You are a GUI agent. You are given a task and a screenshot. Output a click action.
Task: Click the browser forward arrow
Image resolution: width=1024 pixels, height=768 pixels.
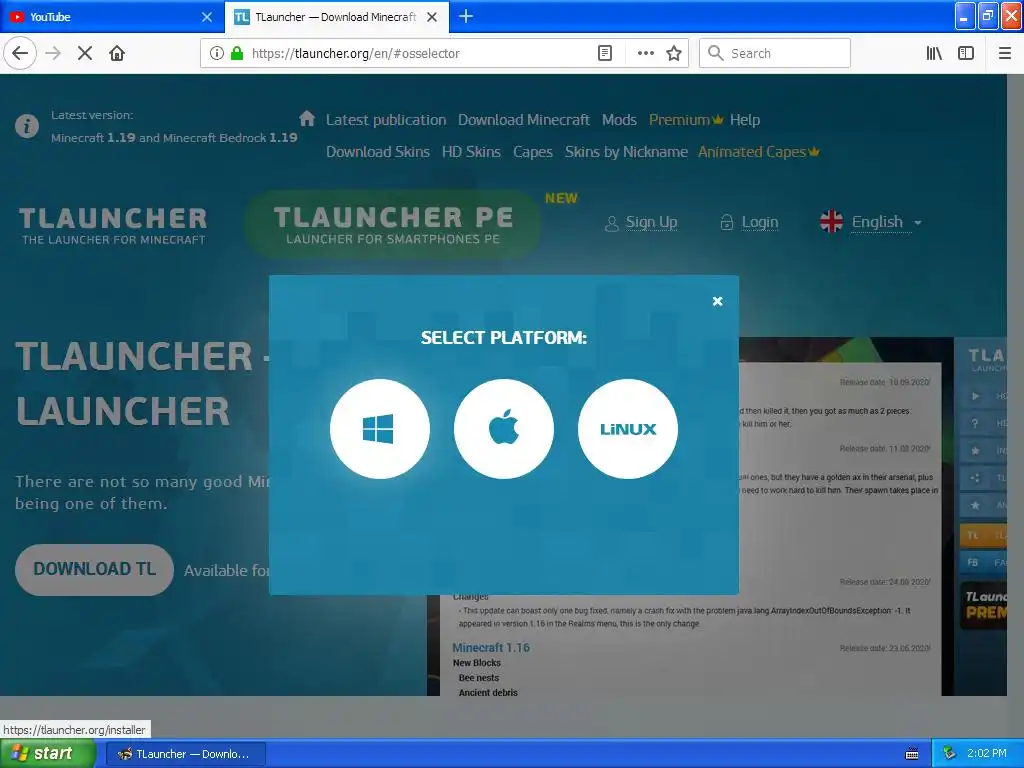[53, 53]
